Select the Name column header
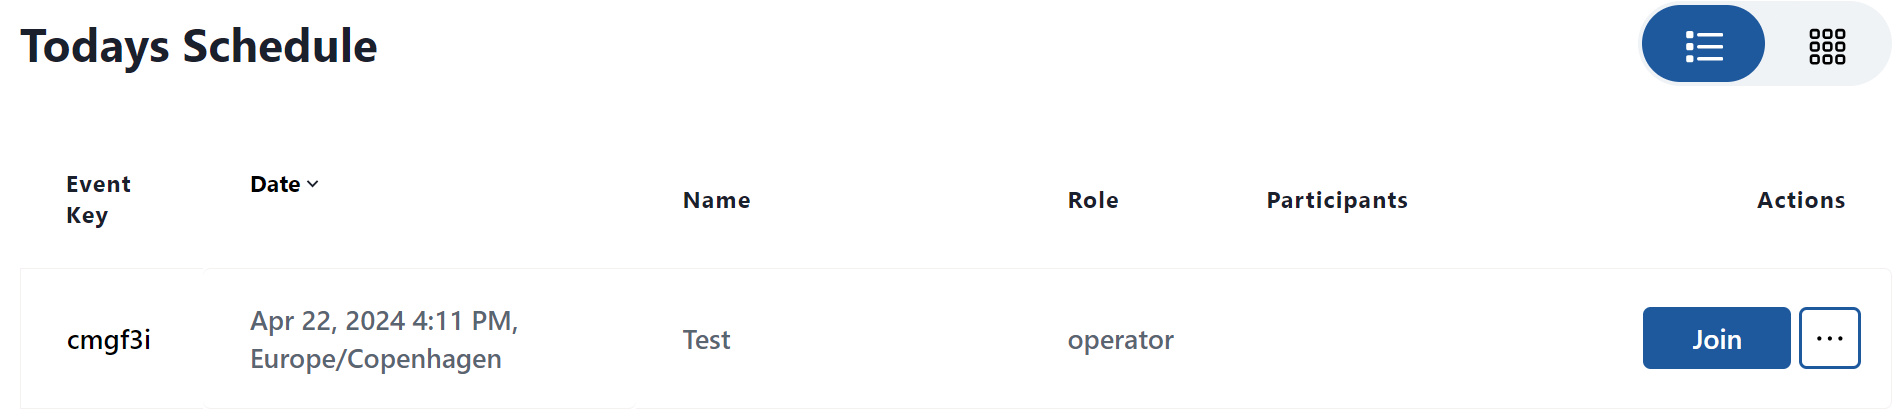The width and height of the screenshot is (1893, 419). 716,200
